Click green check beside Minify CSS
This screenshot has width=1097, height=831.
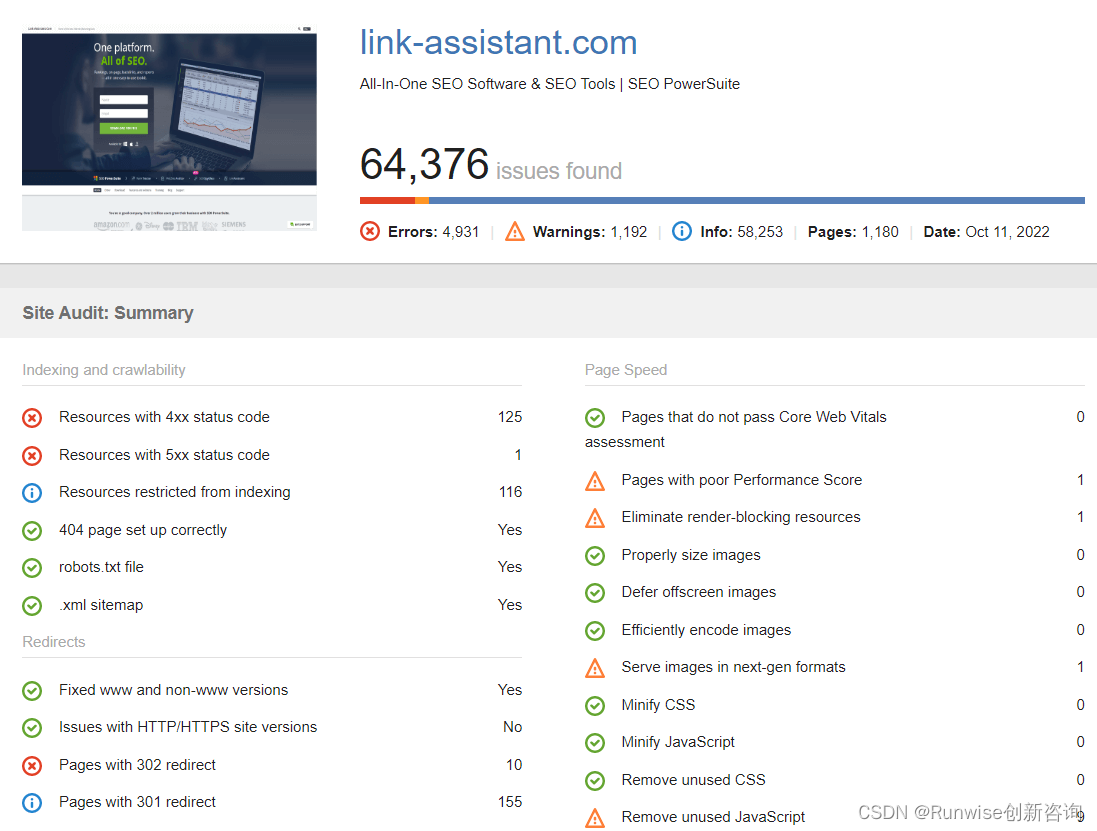pos(595,706)
